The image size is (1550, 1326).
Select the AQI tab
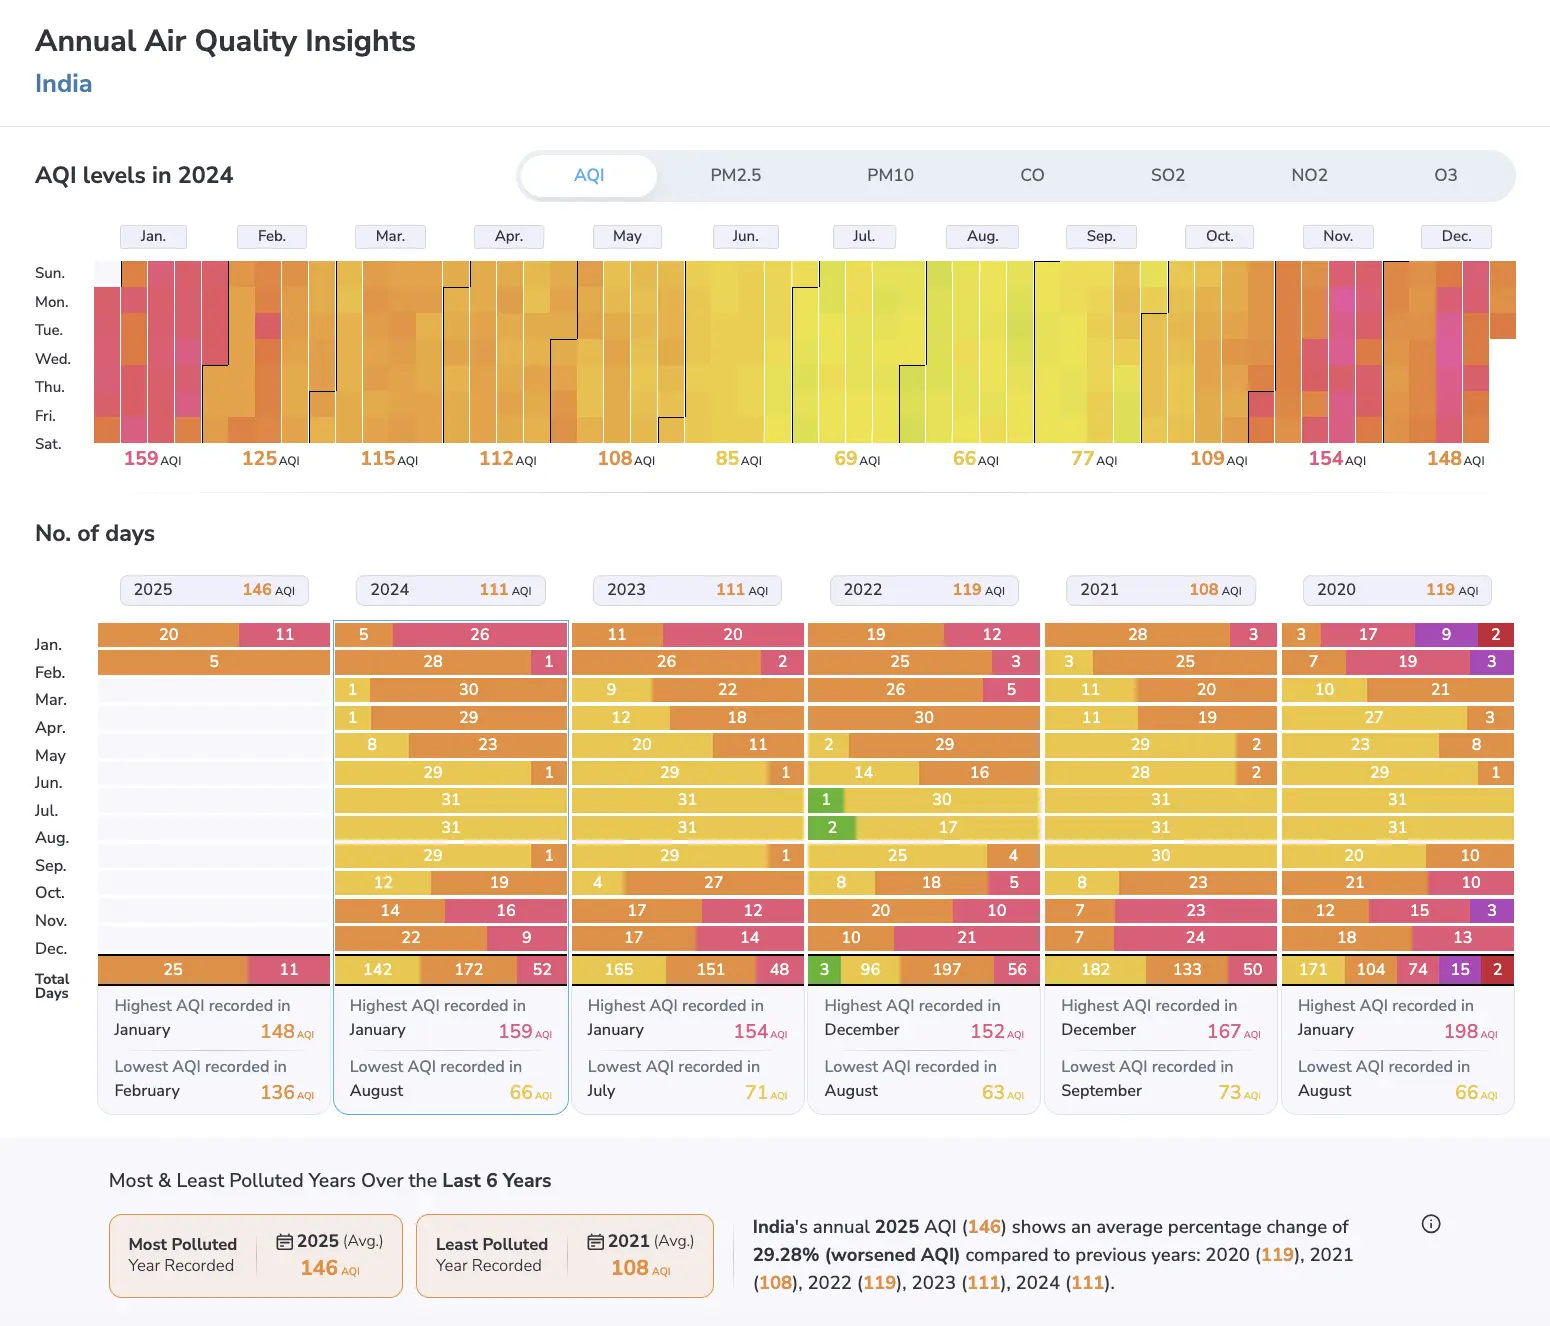click(x=589, y=175)
